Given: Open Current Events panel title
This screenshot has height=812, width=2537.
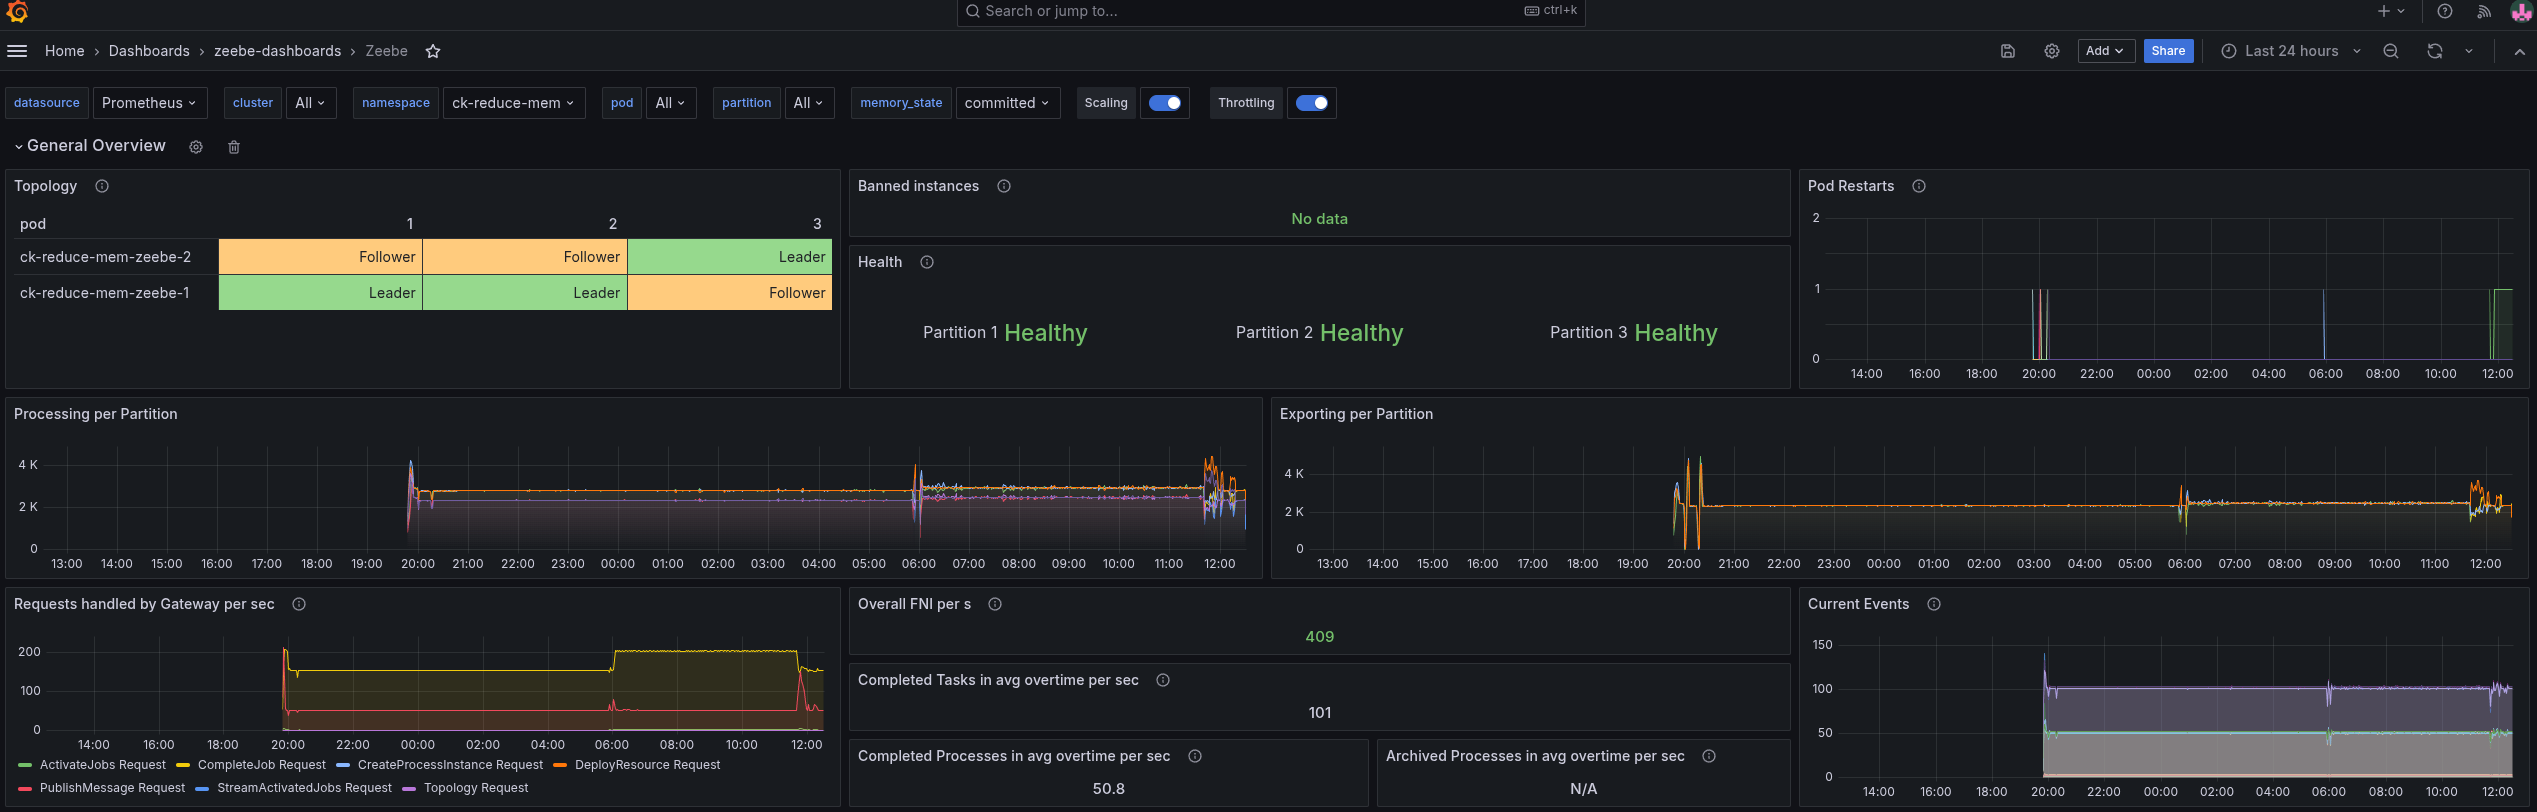Looking at the screenshot, I should [x=1858, y=604].
